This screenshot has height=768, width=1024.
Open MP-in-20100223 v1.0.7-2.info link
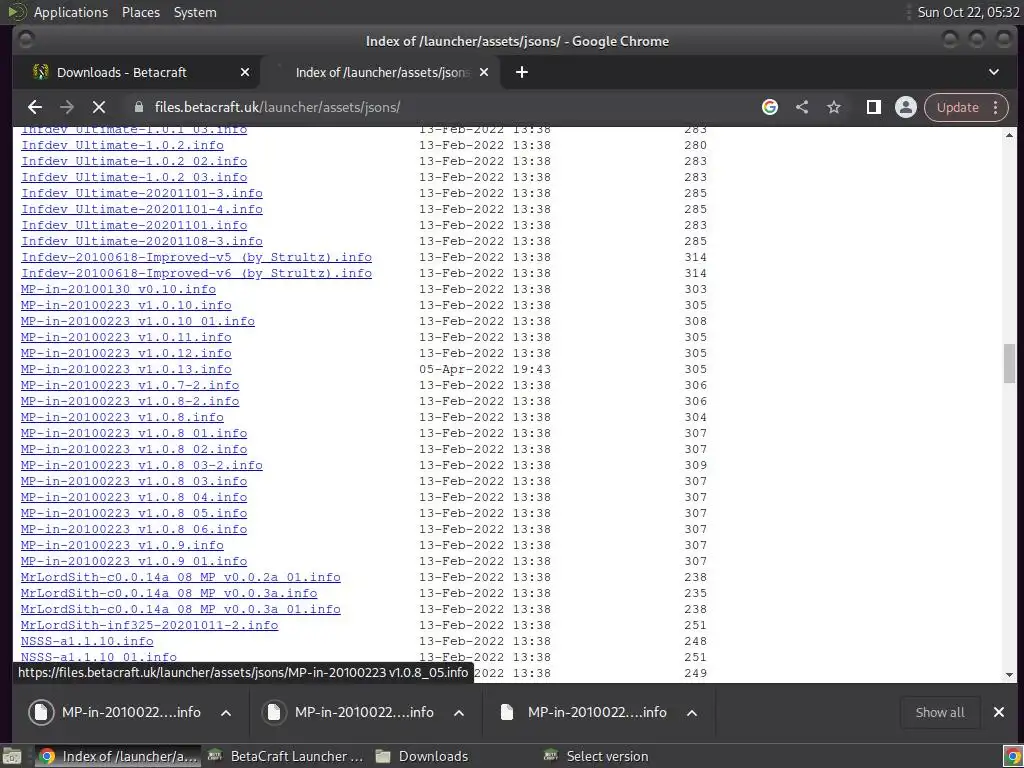(x=130, y=385)
